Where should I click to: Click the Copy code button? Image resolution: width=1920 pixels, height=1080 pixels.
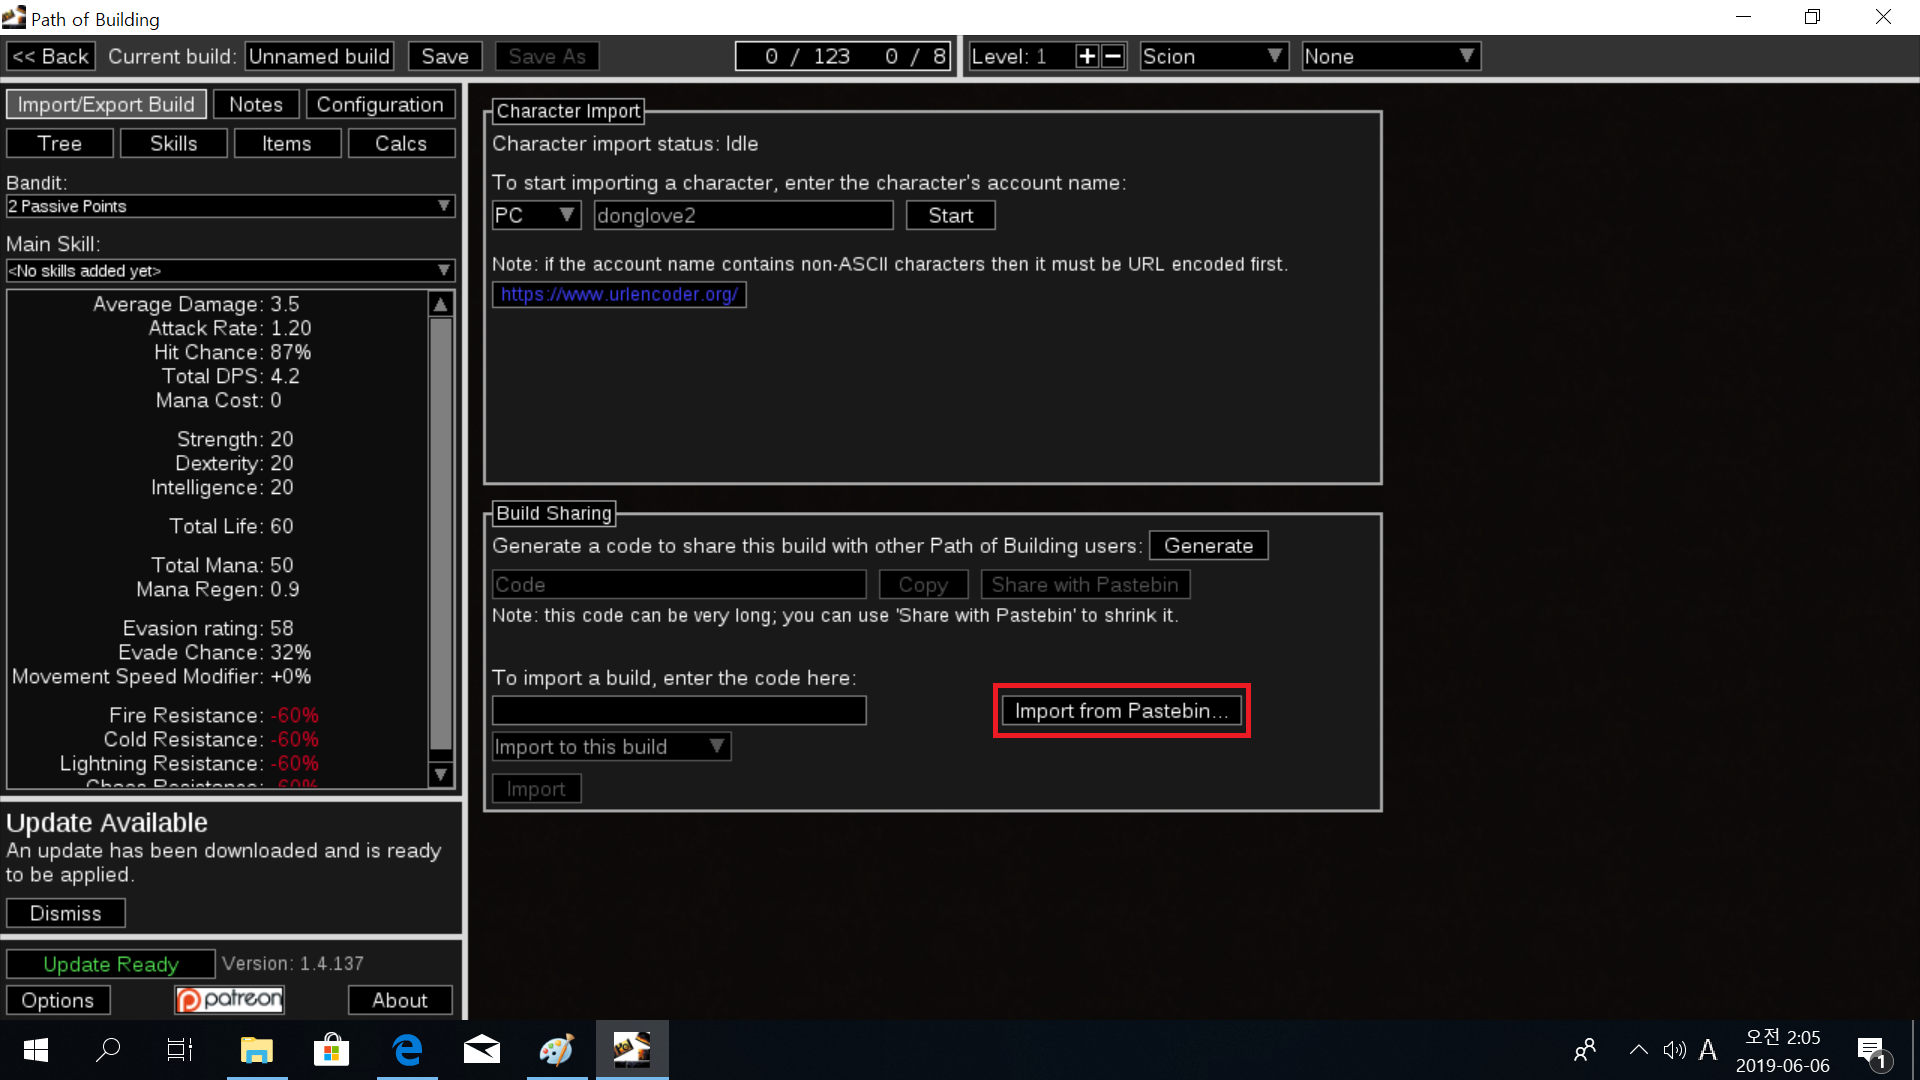[x=923, y=585]
